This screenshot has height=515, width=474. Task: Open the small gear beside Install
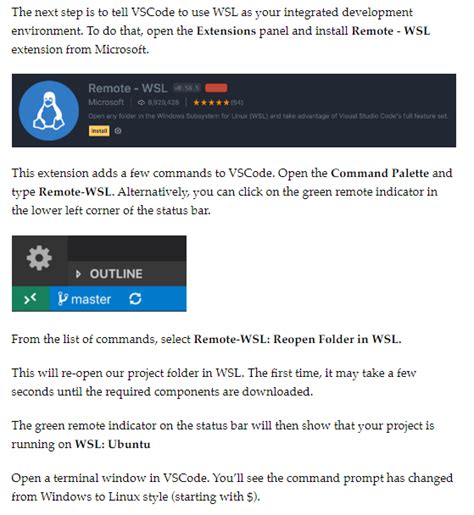(118, 131)
